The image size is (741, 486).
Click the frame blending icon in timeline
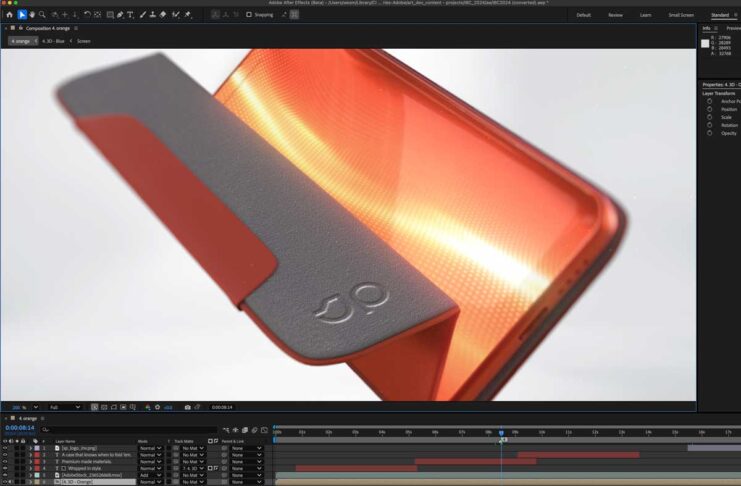pyautogui.click(x=245, y=430)
